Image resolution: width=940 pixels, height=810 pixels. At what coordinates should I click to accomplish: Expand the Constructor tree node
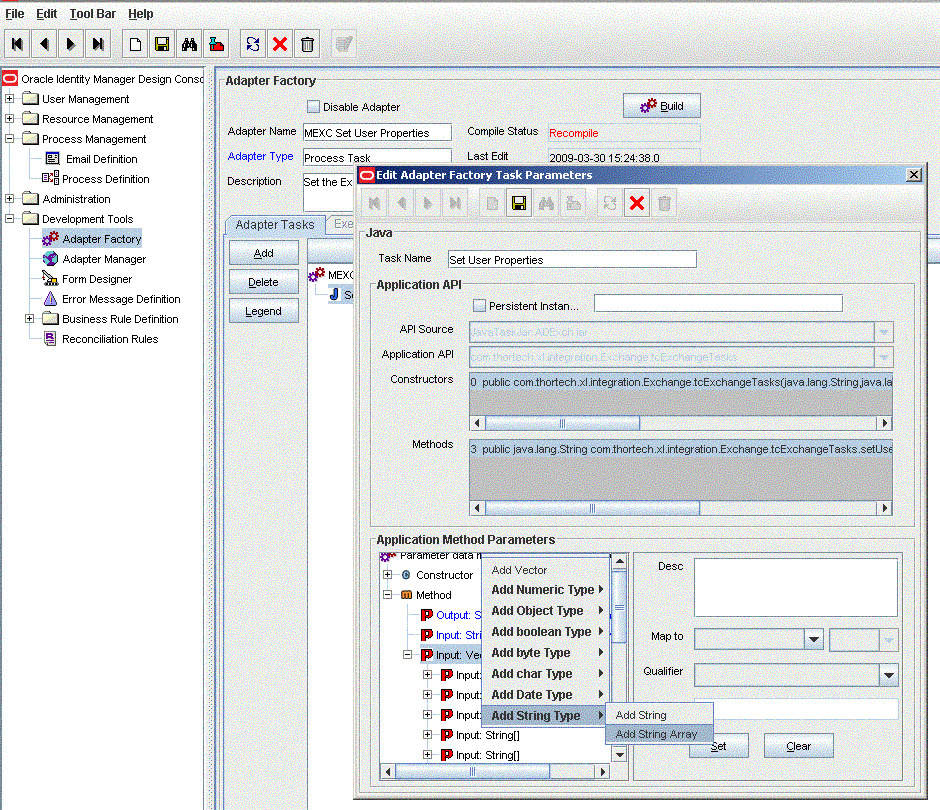click(x=388, y=575)
